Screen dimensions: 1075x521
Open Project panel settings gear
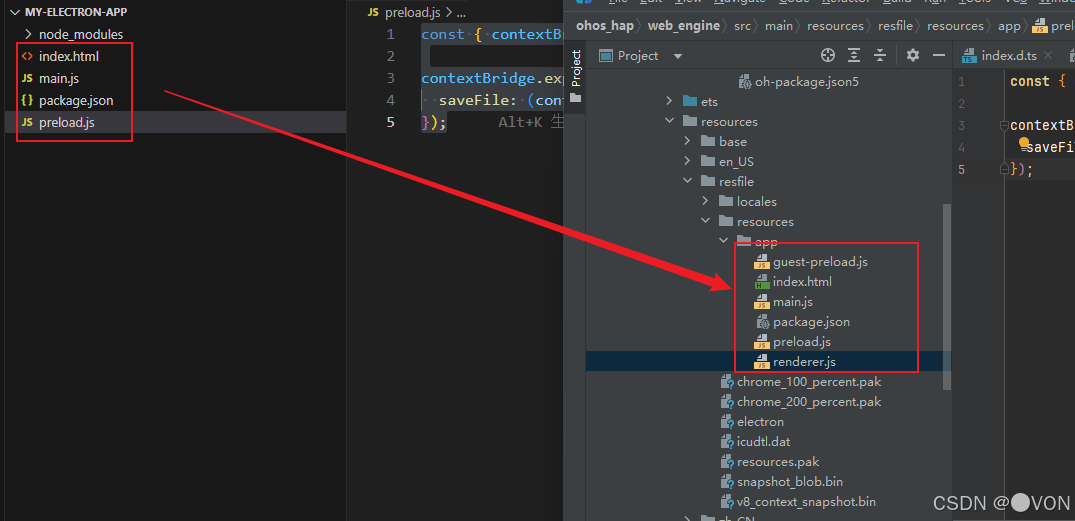point(913,56)
